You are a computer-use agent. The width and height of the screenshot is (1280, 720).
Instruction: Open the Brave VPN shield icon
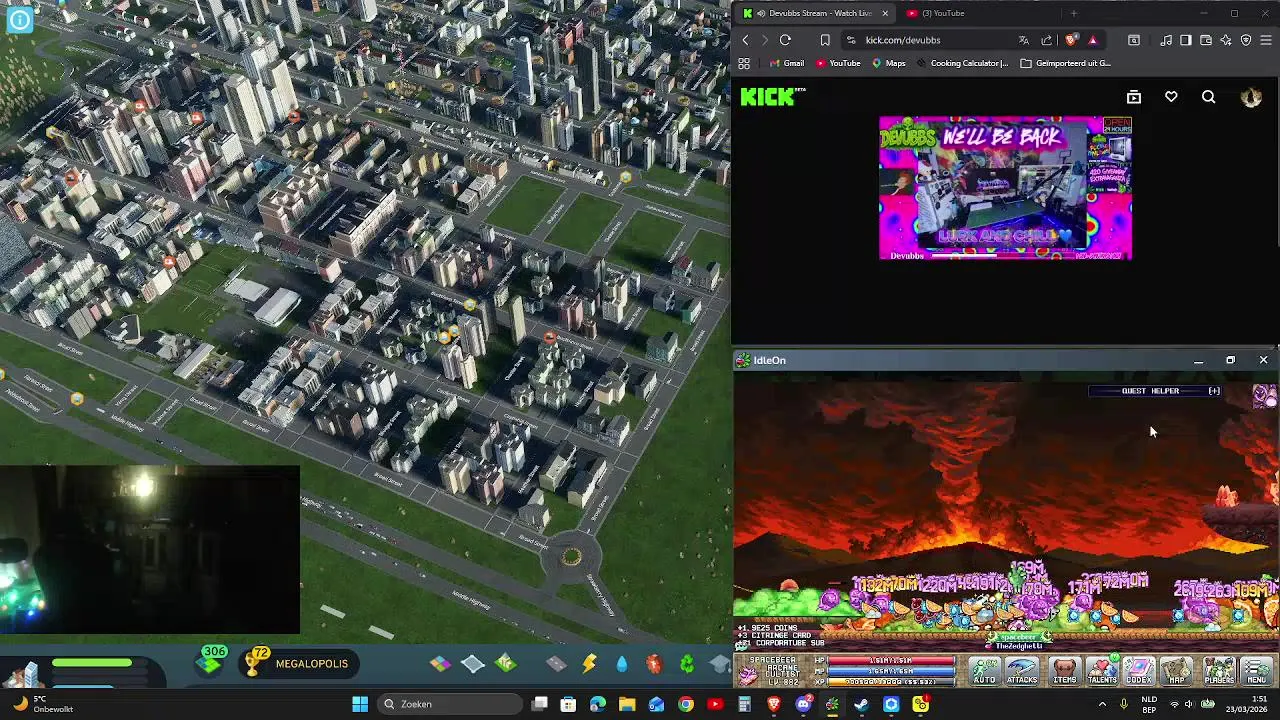[1246, 40]
